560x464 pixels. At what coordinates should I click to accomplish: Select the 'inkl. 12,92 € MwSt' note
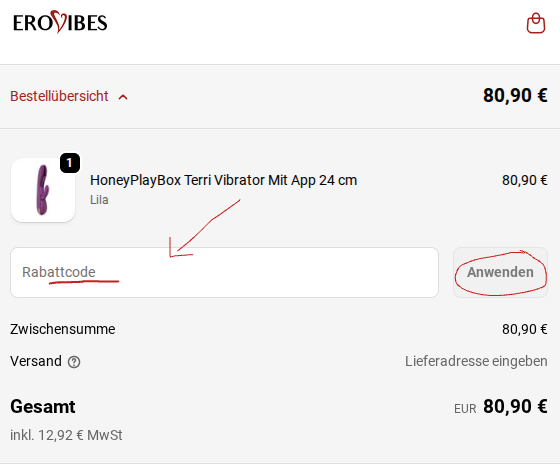click(x=66, y=435)
